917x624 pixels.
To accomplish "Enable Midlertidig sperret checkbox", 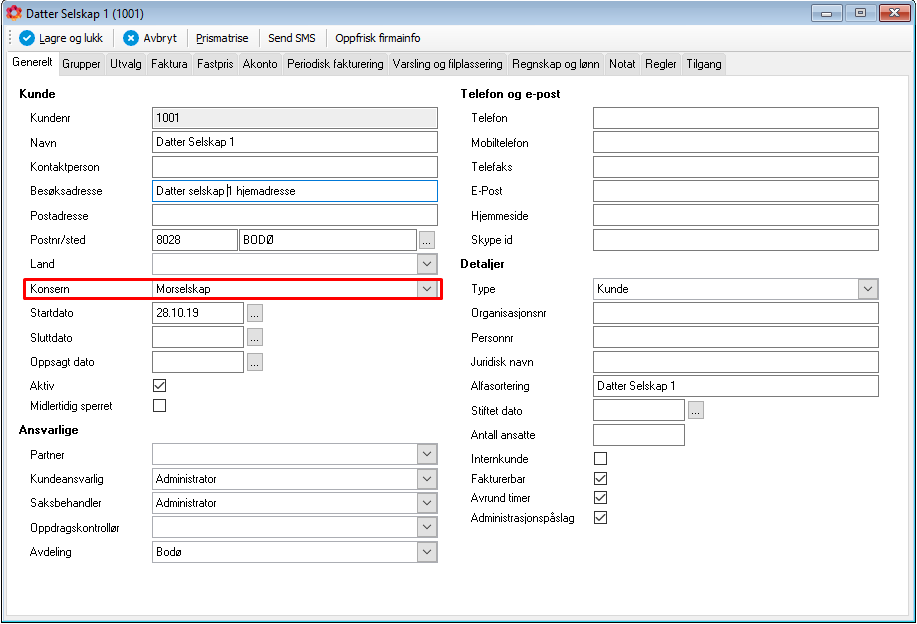I will pyautogui.click(x=160, y=405).
